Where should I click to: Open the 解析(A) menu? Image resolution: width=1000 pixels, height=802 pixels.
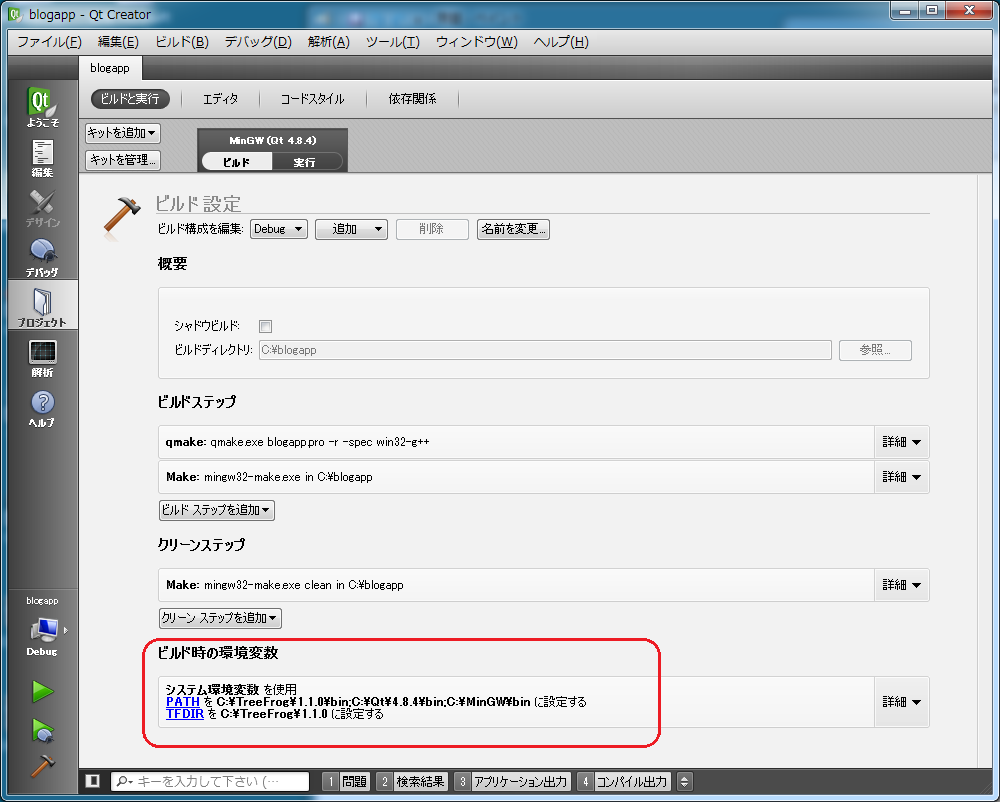328,42
